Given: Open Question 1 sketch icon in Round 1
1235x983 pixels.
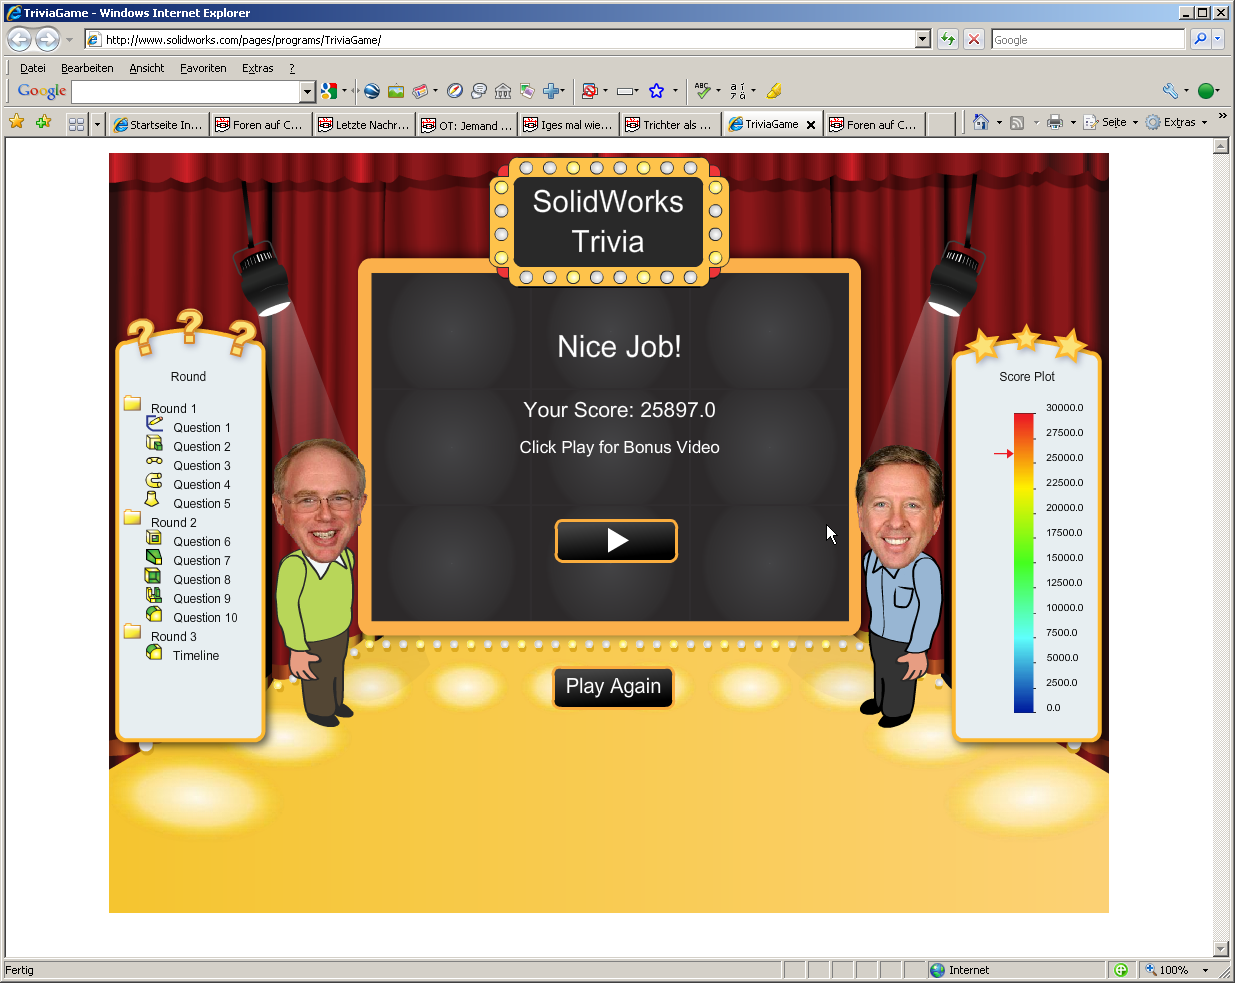Looking at the screenshot, I should tap(154, 425).
